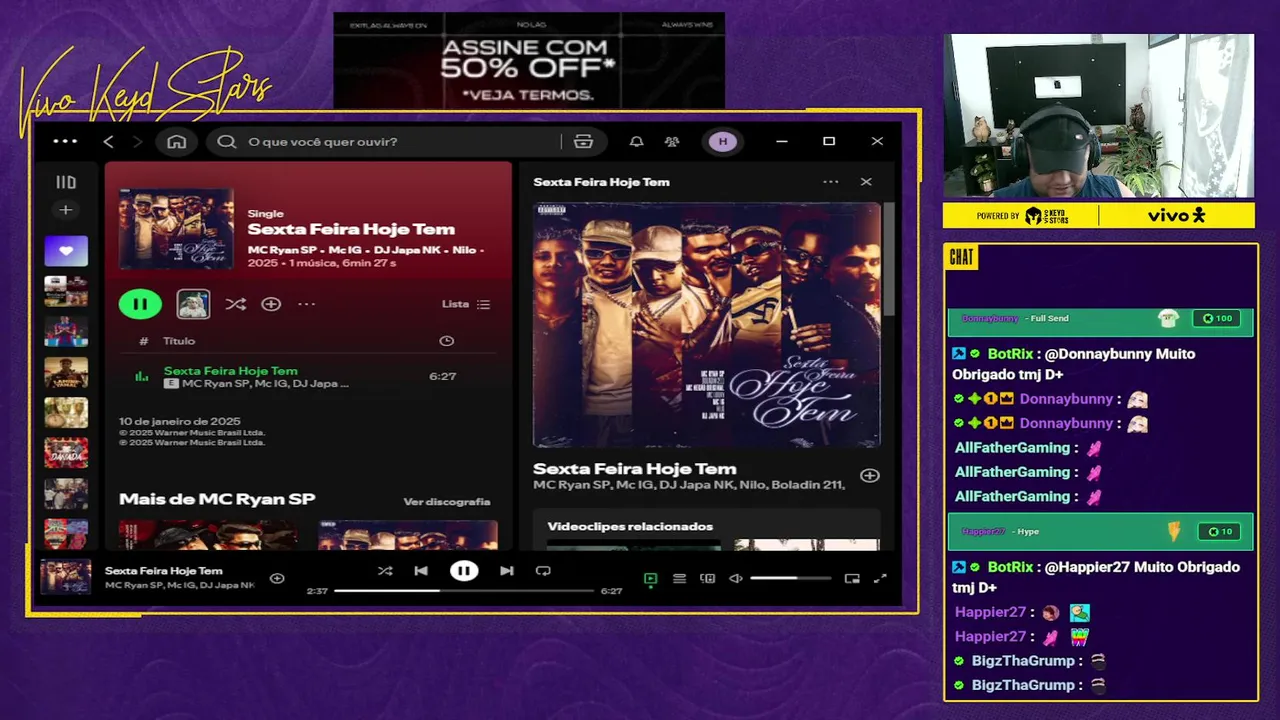Click the large album art in Now Playing panel
The height and width of the screenshot is (720, 1280).
coord(707,325)
